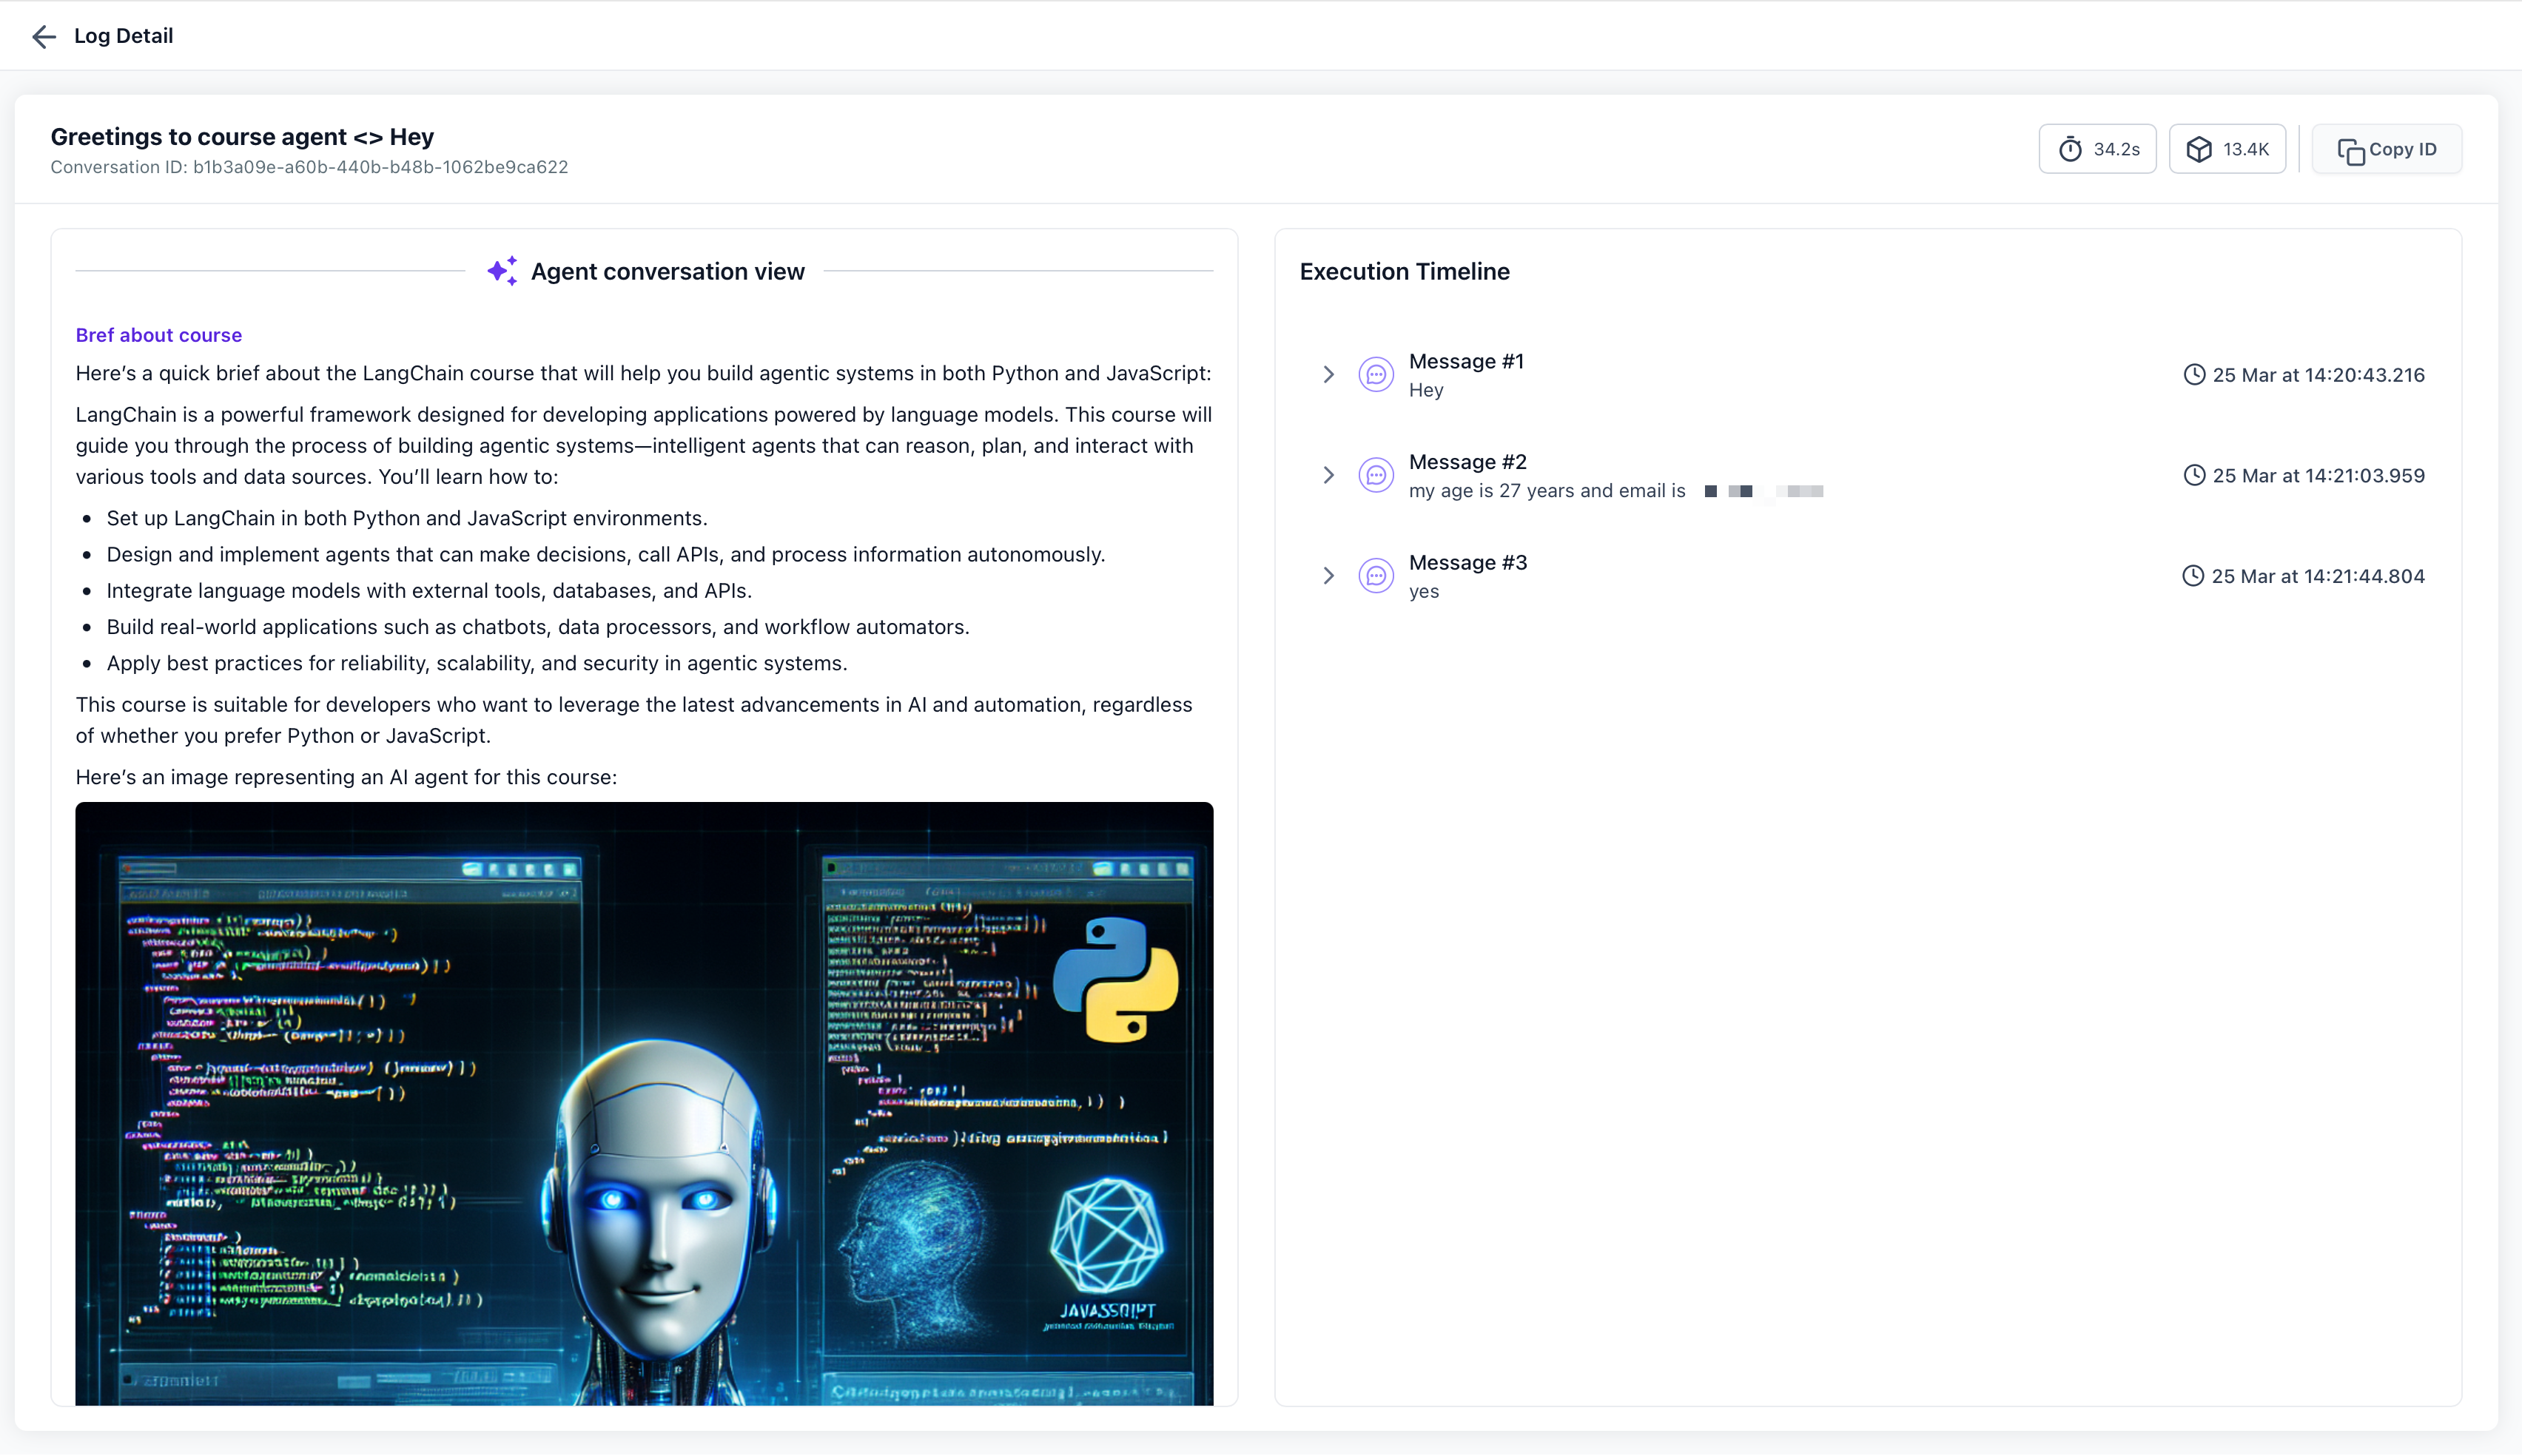This screenshot has height=1456, width=2522.
Task: Click Message #3 chat bubble icon
Action: click(1376, 576)
